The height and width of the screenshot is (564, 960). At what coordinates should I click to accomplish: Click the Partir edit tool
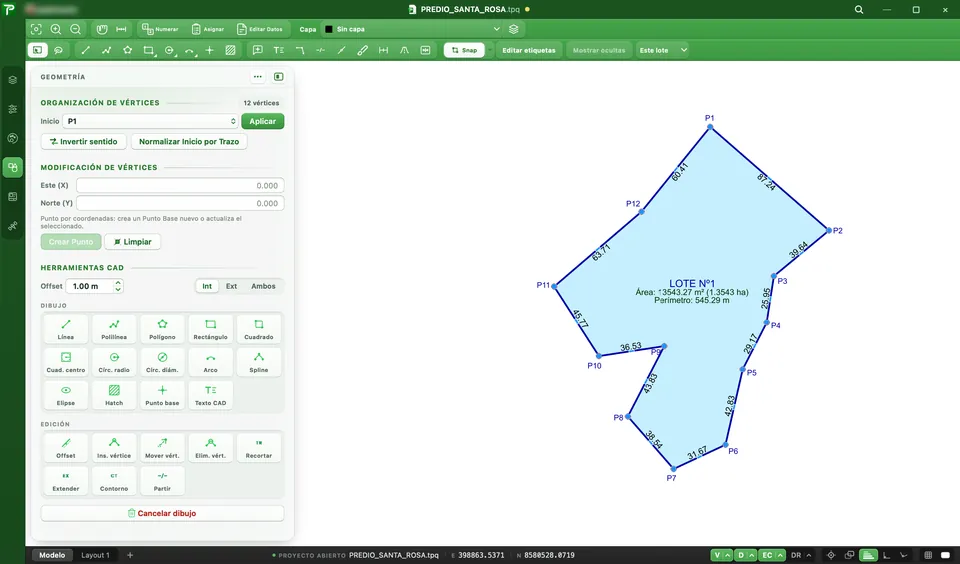tap(162, 481)
